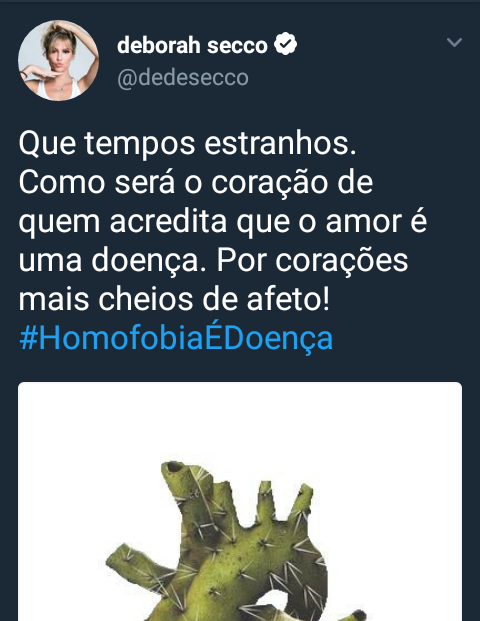Viewport: 480px width, 621px height.
Task: Click the blue verified badge checkmark
Action: pyautogui.click(x=286, y=44)
